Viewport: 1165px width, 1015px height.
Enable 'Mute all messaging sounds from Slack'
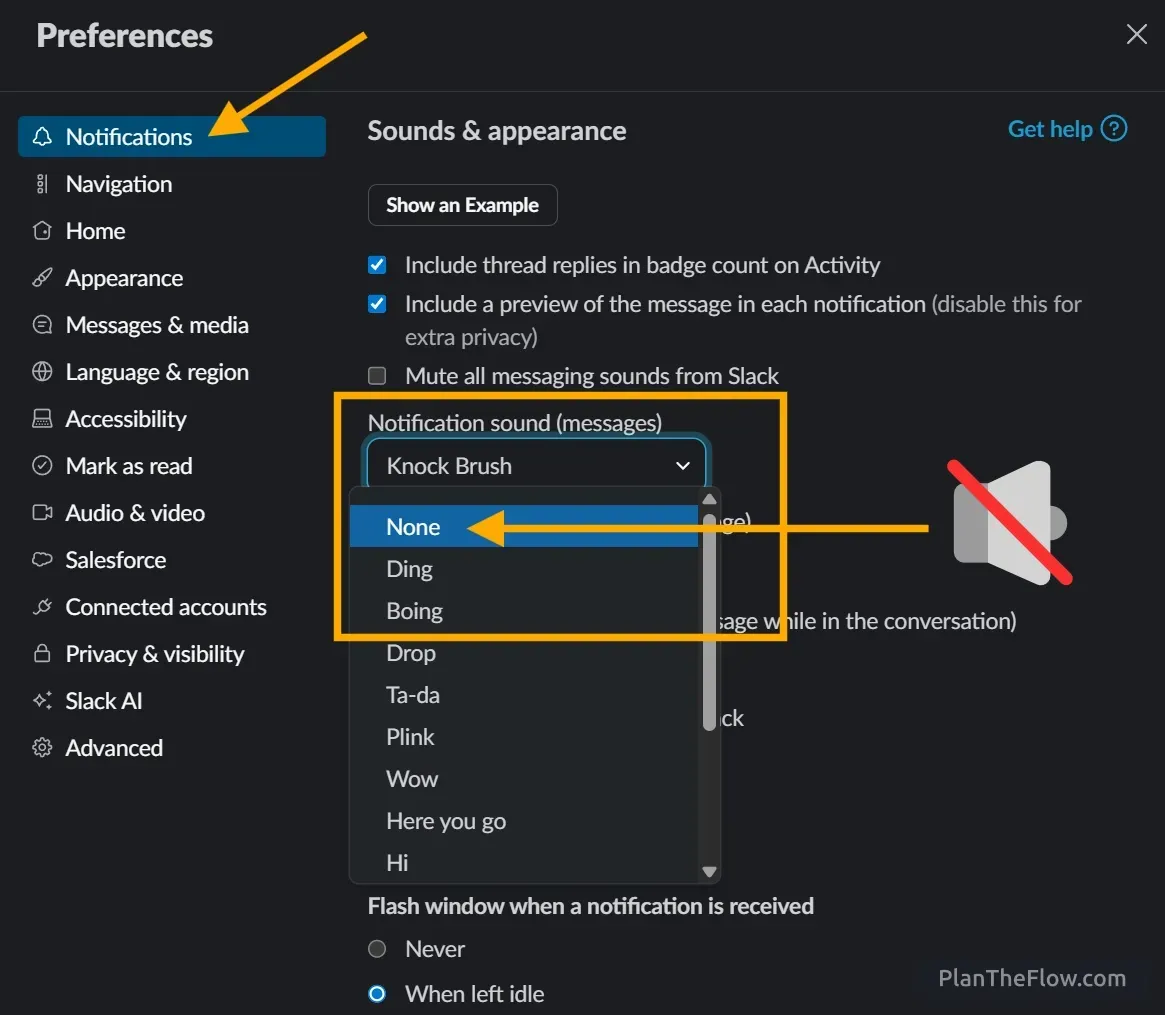pyautogui.click(x=377, y=375)
